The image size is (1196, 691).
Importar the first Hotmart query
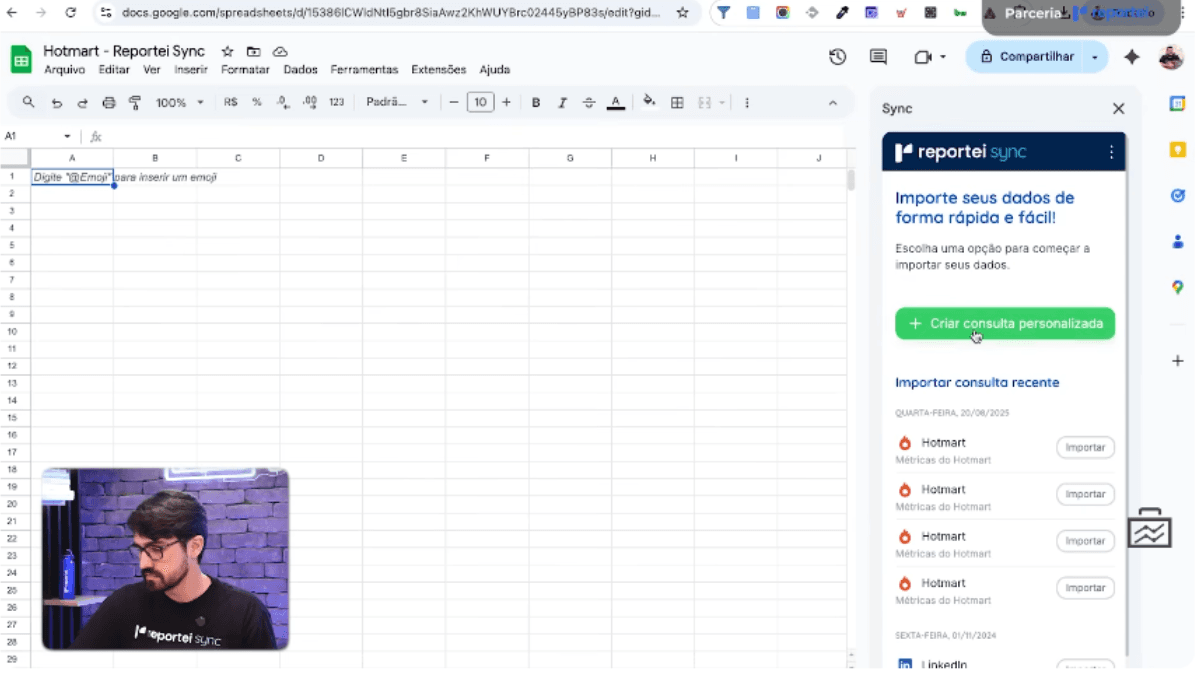(x=1085, y=447)
